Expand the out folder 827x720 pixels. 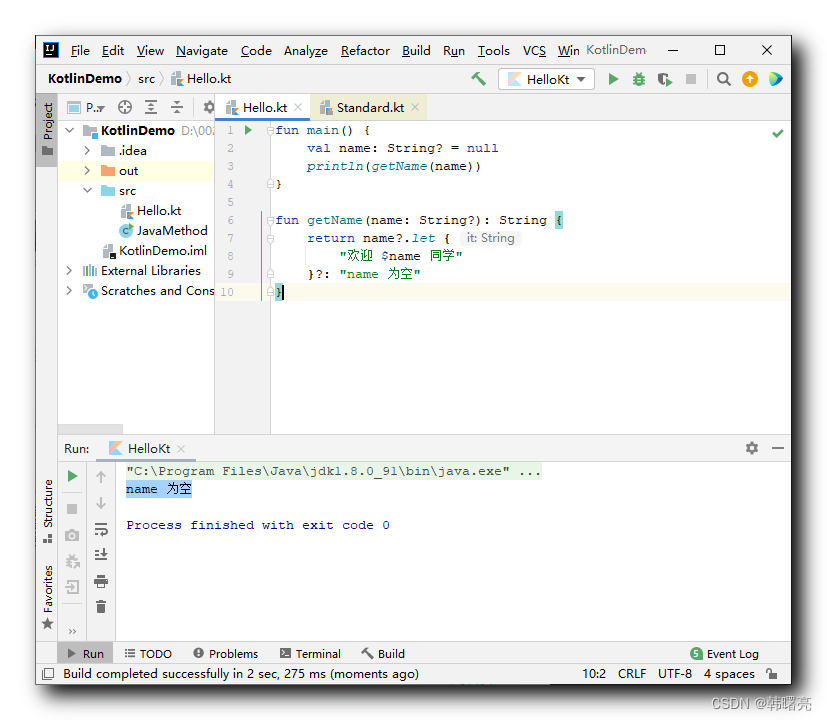click(x=88, y=171)
